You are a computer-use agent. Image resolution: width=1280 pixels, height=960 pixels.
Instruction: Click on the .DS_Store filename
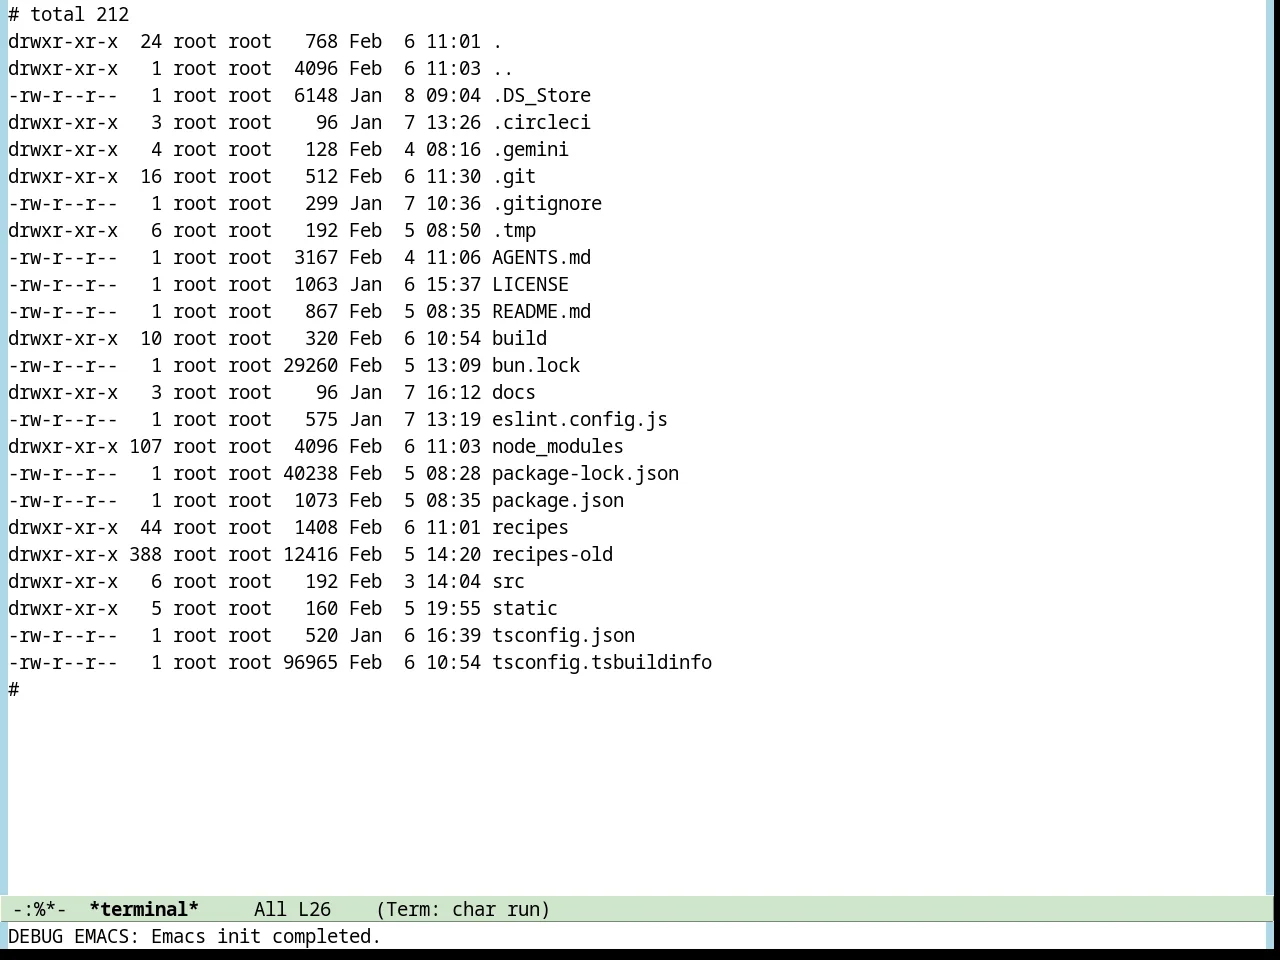click(x=541, y=95)
